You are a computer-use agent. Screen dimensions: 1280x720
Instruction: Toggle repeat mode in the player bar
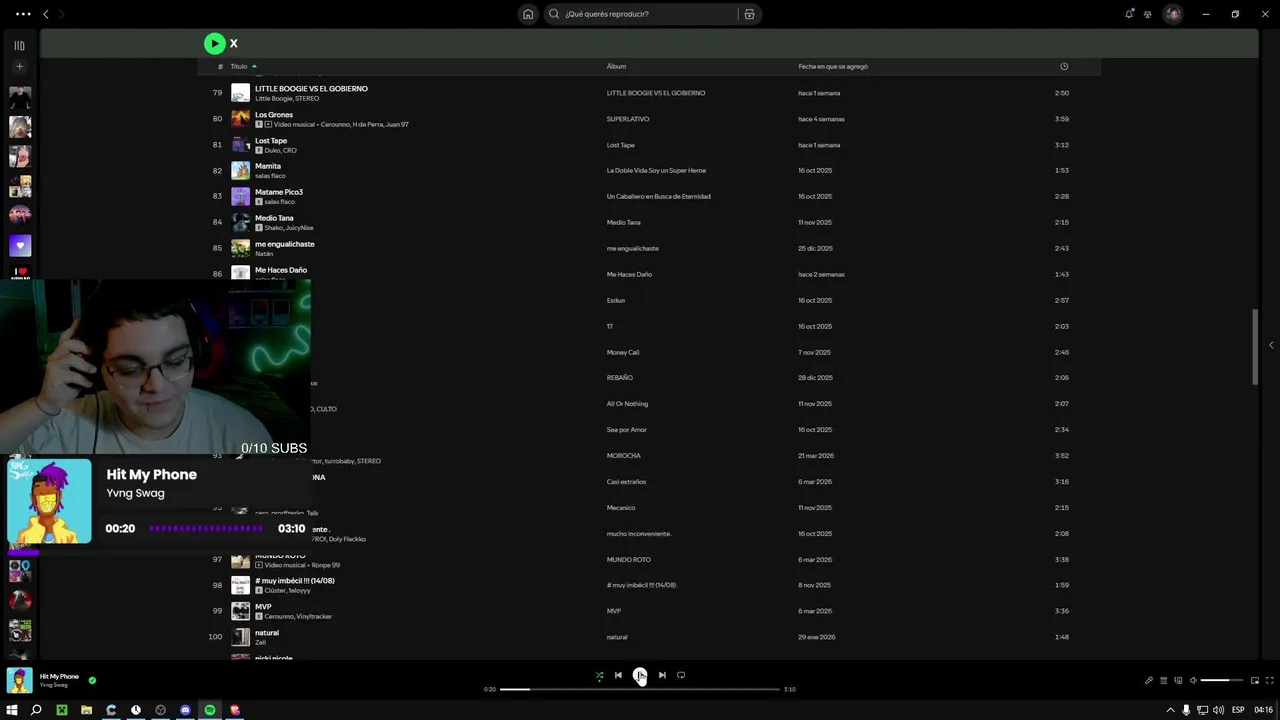pyautogui.click(x=681, y=675)
